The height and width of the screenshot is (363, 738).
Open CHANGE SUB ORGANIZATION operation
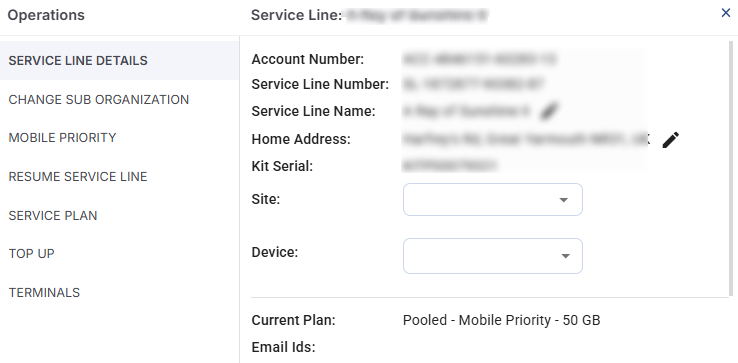click(119, 100)
